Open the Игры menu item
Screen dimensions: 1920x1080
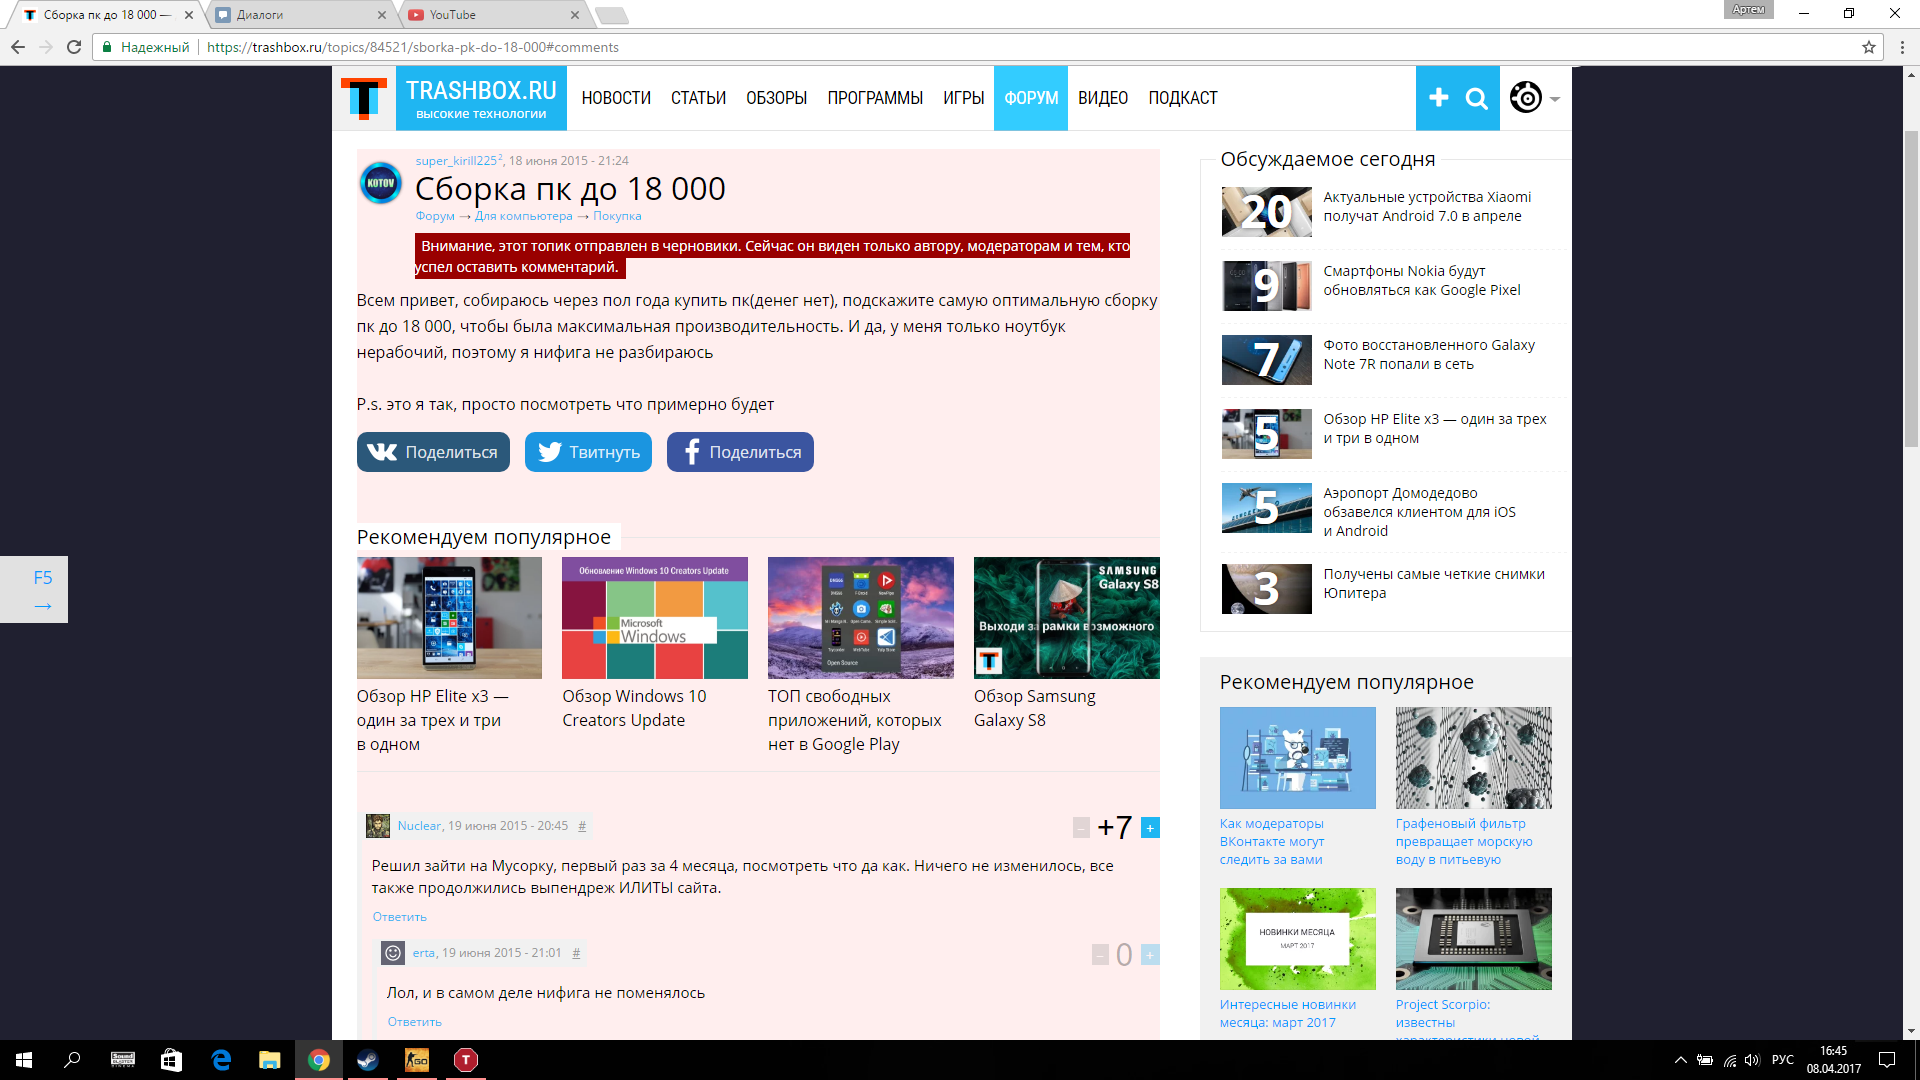[x=964, y=98]
